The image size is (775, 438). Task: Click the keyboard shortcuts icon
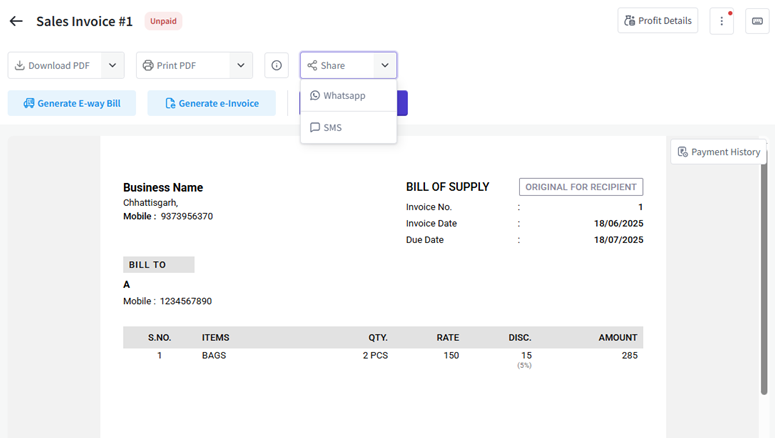pyautogui.click(x=757, y=21)
